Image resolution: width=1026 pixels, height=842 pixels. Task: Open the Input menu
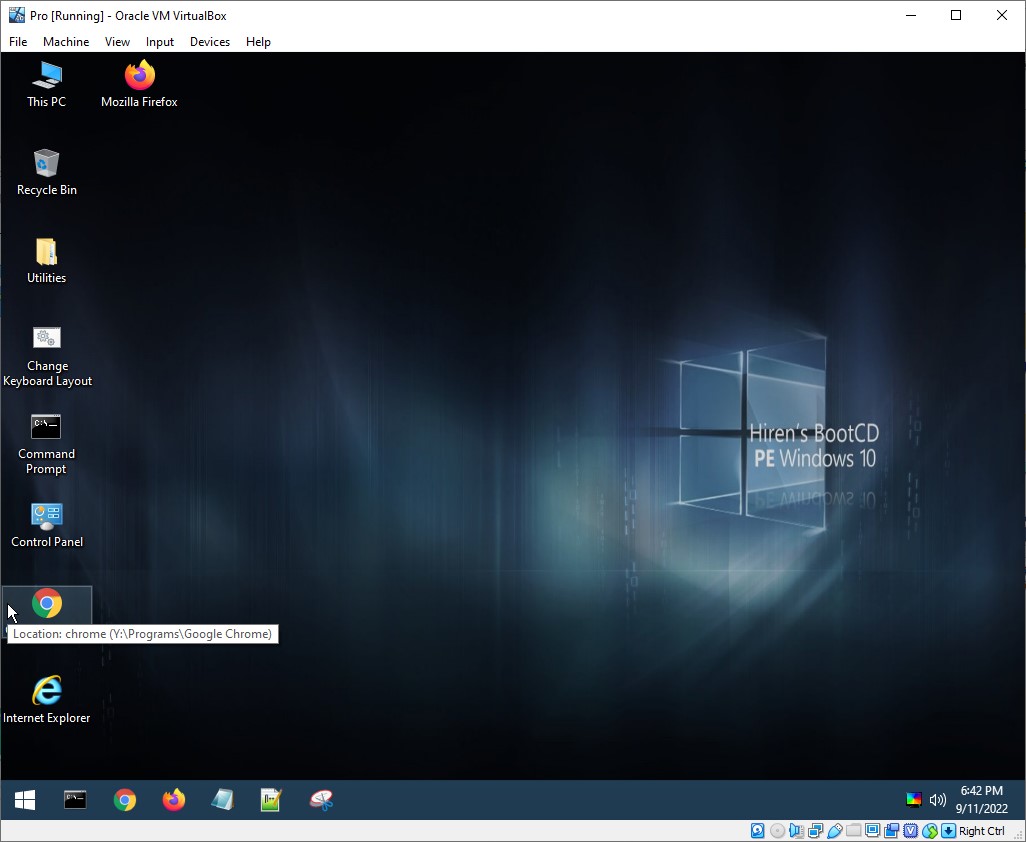click(160, 41)
